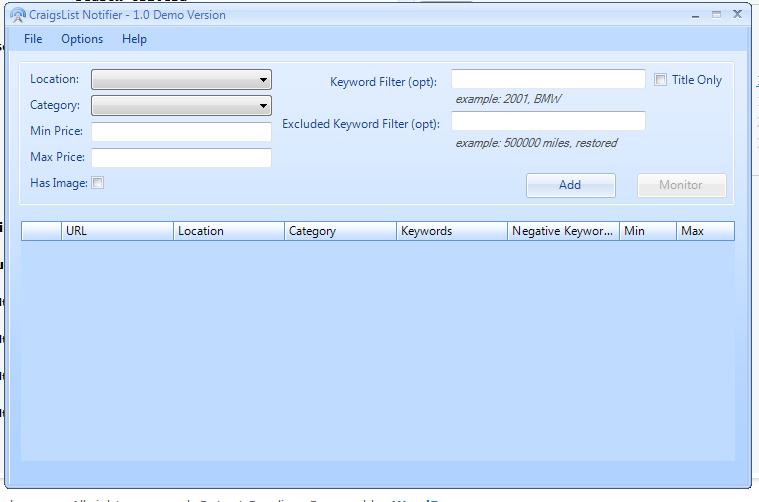The width and height of the screenshot is (759, 502).
Task: Sort by the Keywords column header
Action: point(452,231)
